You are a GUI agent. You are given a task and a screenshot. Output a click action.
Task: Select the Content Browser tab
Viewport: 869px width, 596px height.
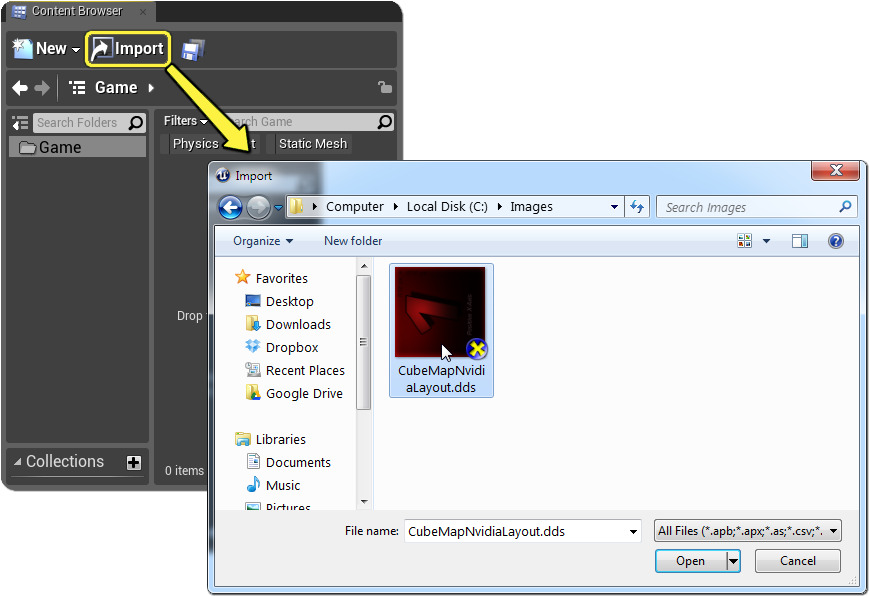75,12
